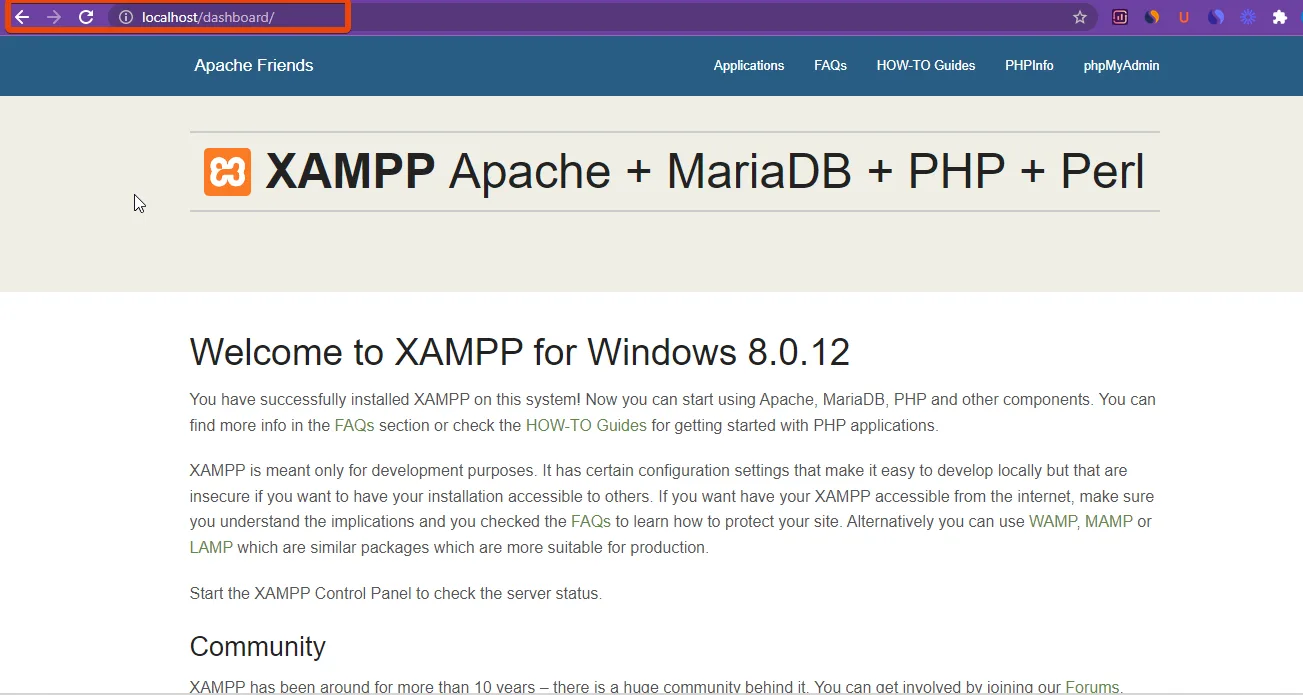Reload the page with the refresh icon
Screen dimensions: 1303x695
click(x=86, y=17)
